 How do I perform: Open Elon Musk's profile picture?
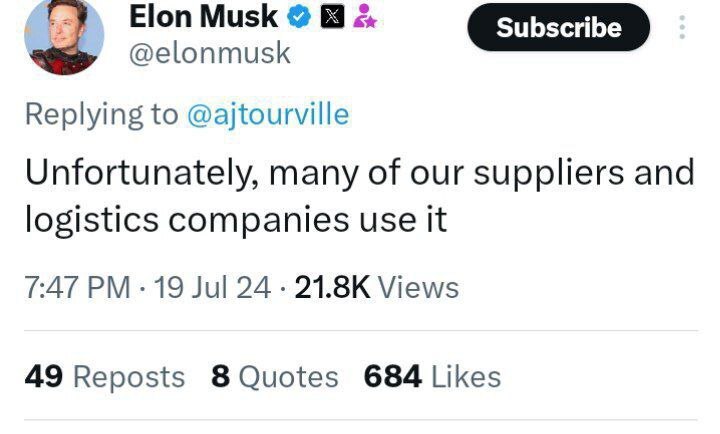66,36
